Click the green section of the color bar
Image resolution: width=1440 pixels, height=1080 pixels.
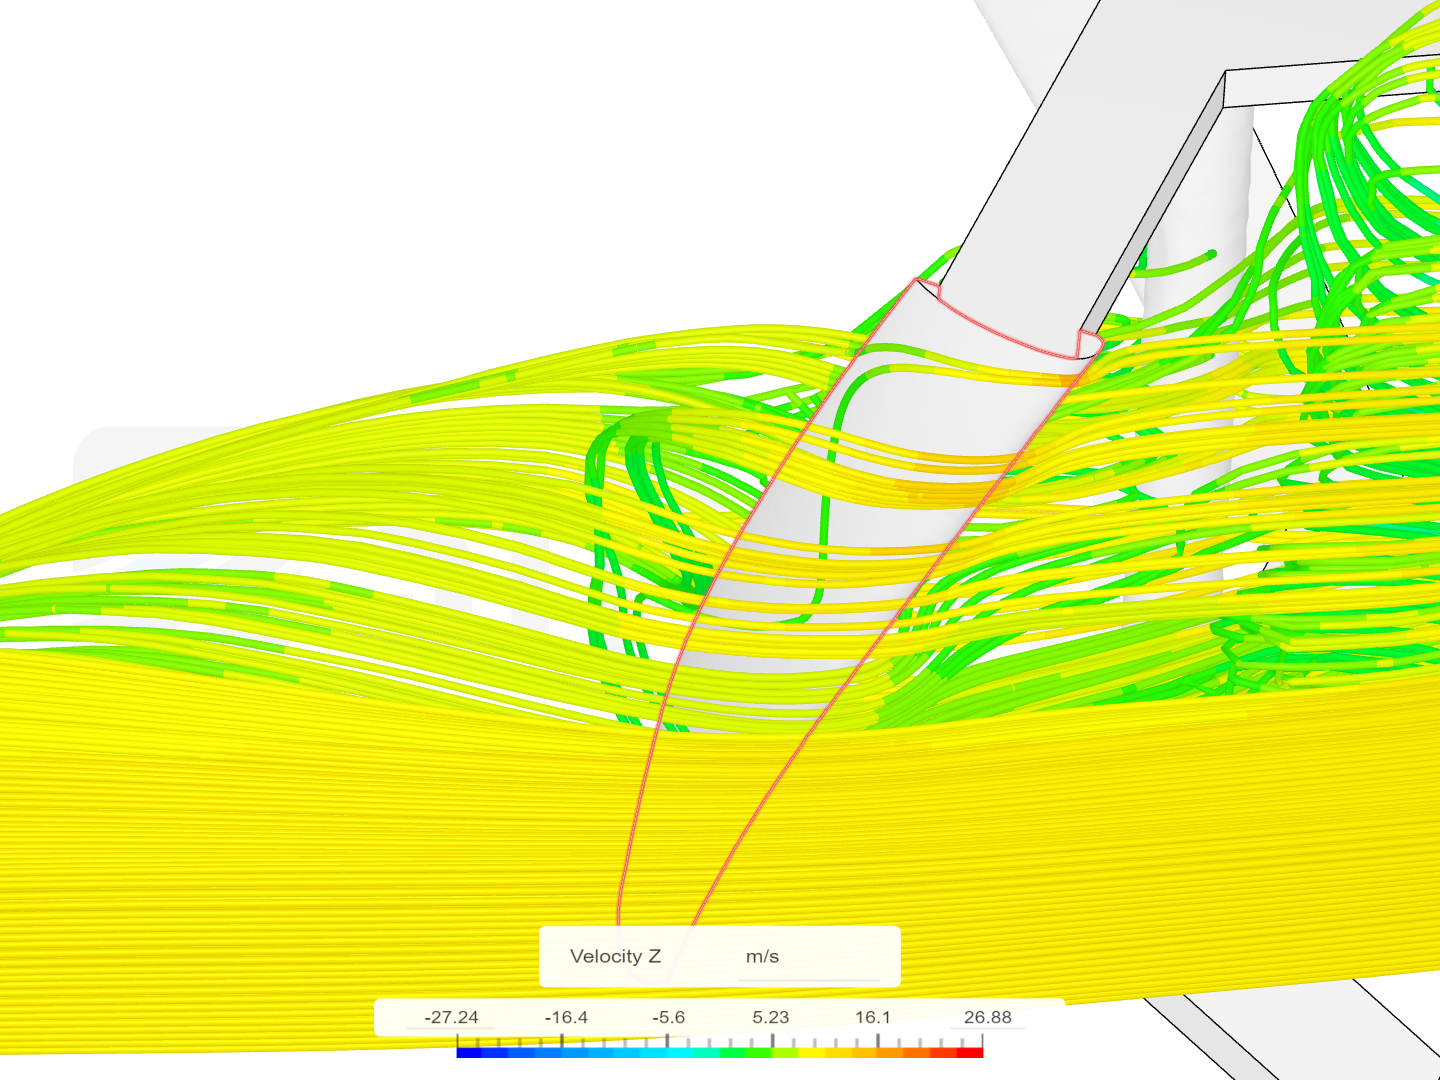[746, 1052]
